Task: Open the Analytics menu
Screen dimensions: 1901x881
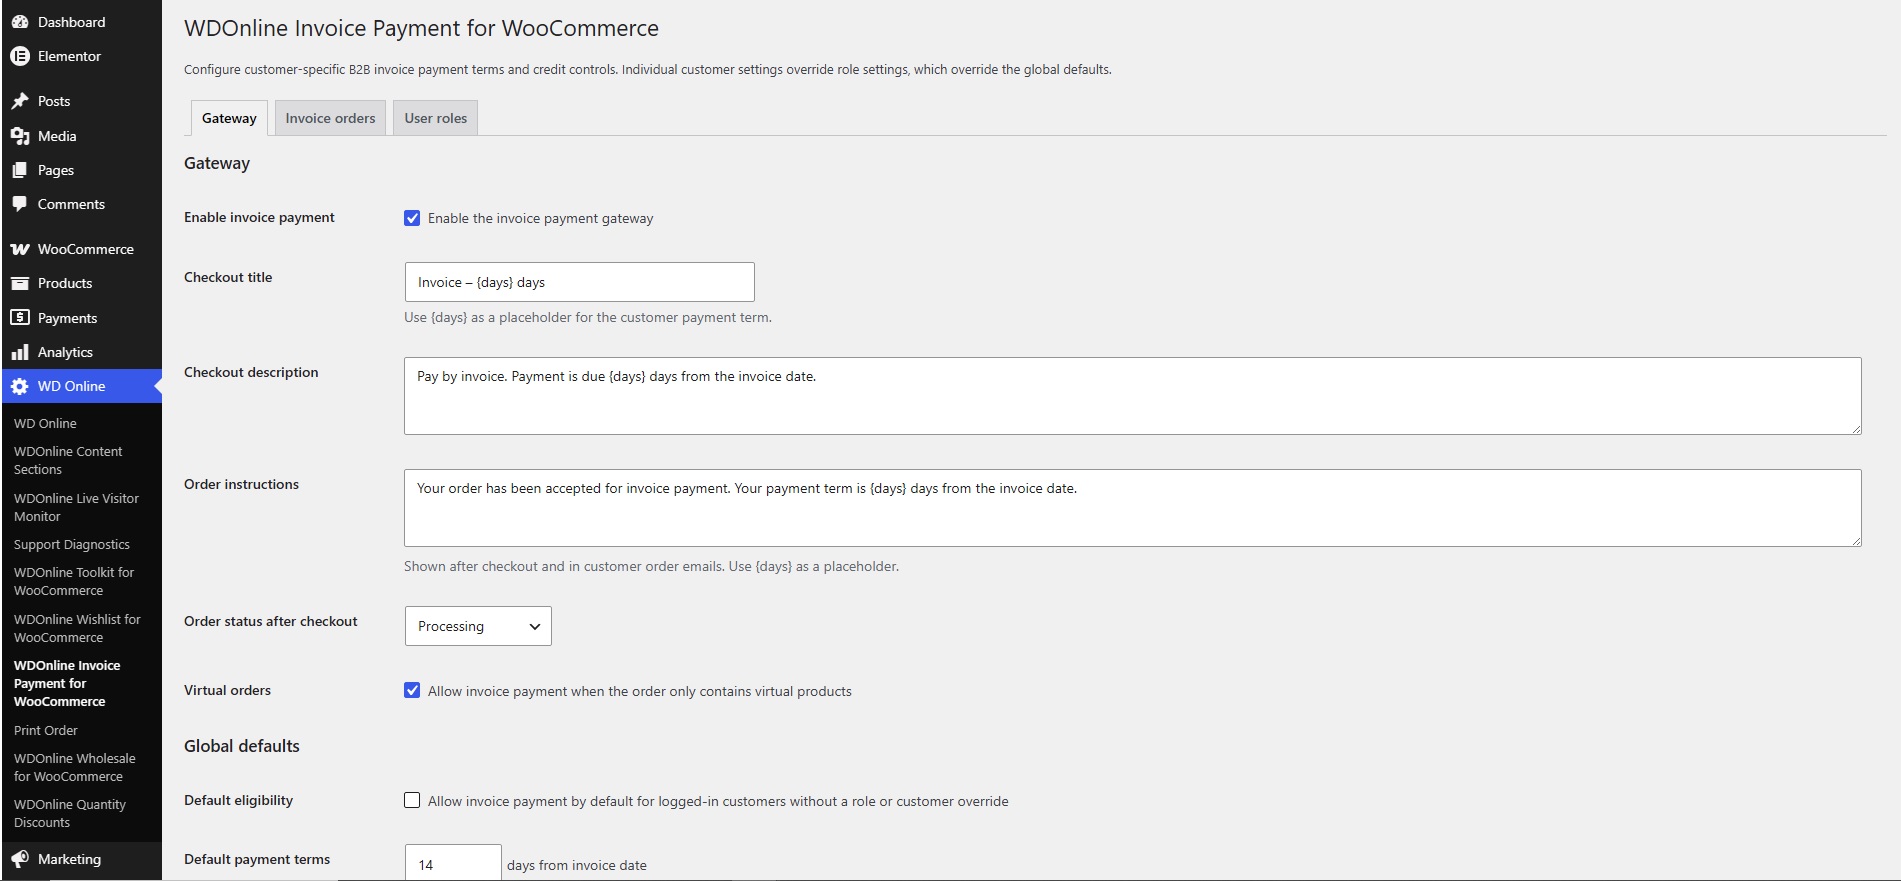Action: coord(81,352)
